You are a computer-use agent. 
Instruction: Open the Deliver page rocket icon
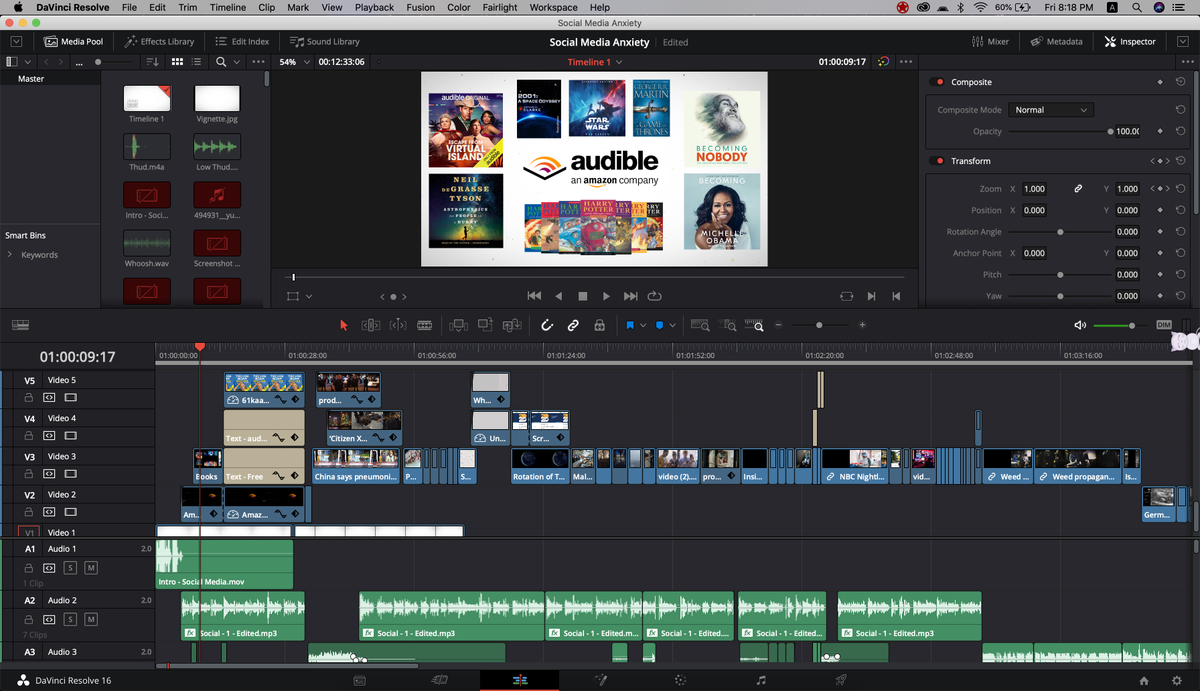tap(841, 680)
